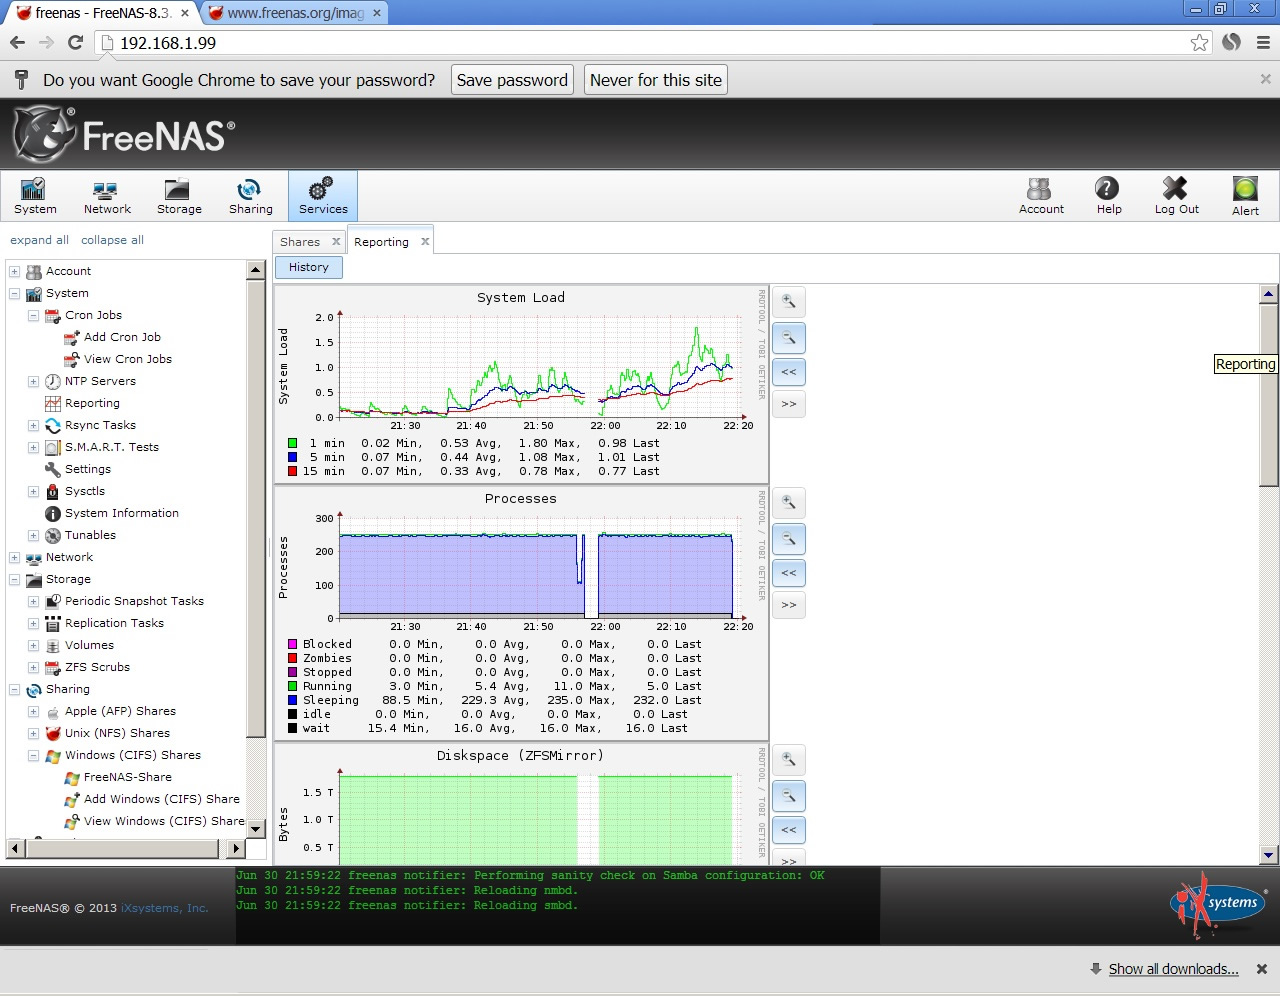
Task: Check the green Alert status icon
Action: 1245,196
